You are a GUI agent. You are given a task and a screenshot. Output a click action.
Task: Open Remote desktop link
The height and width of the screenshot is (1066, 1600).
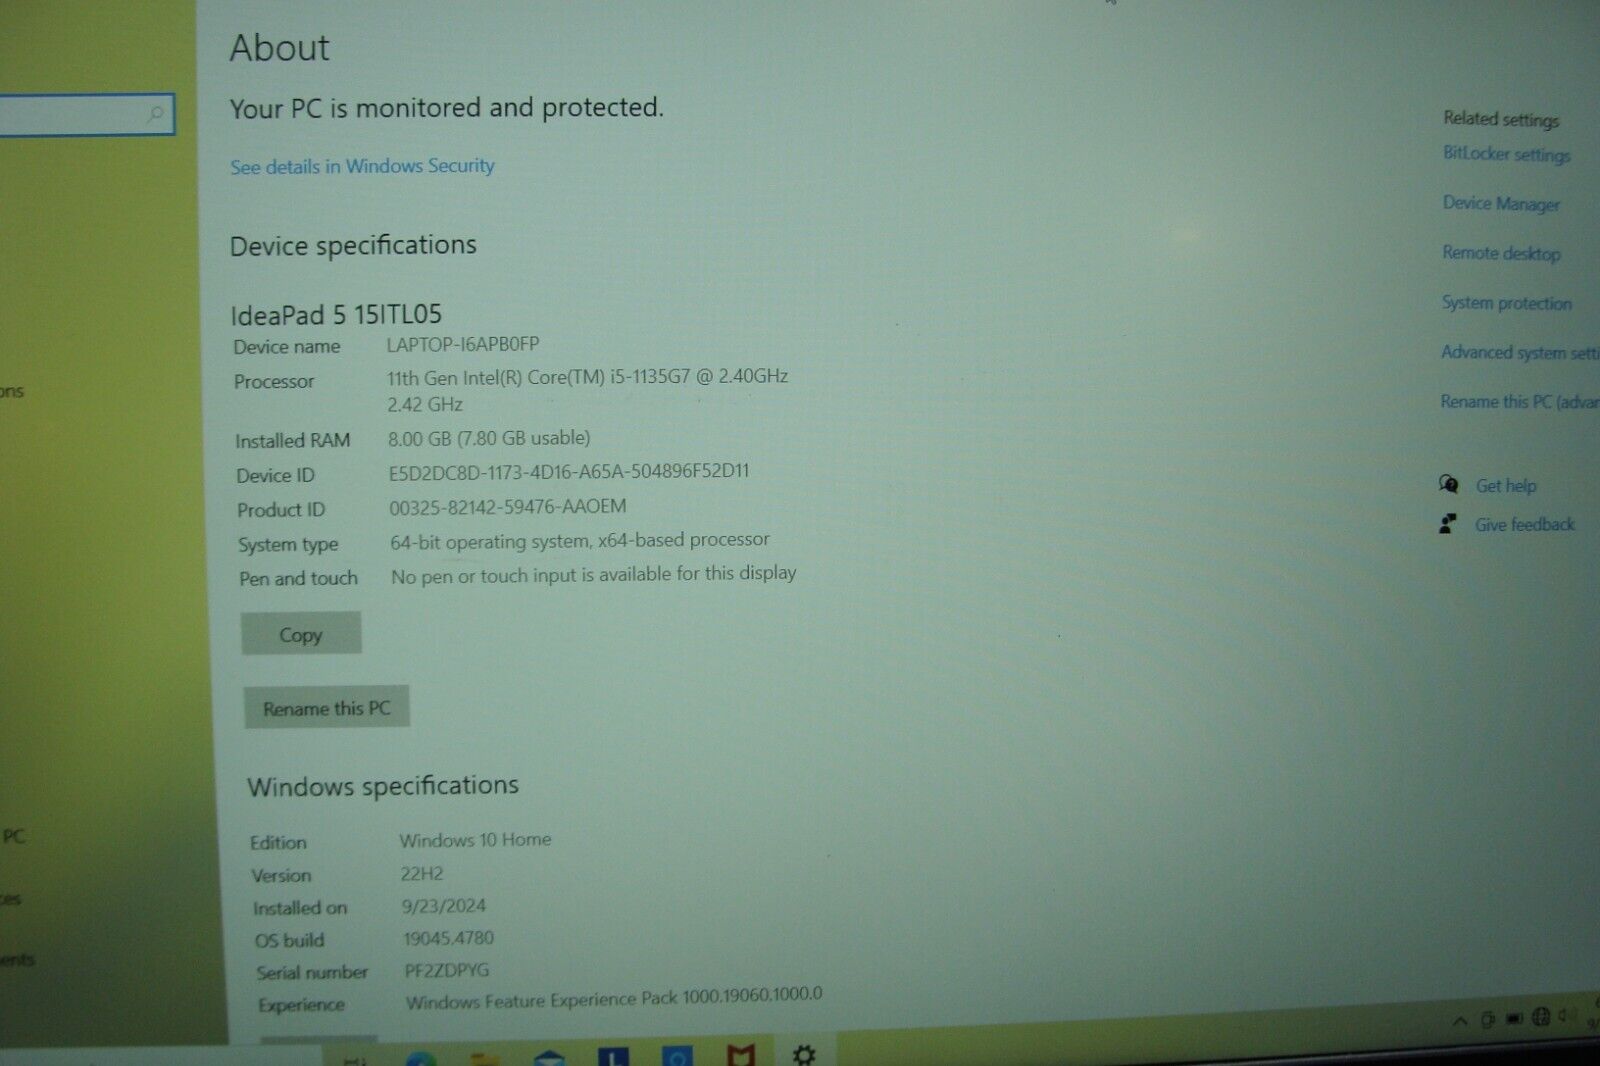(1501, 253)
